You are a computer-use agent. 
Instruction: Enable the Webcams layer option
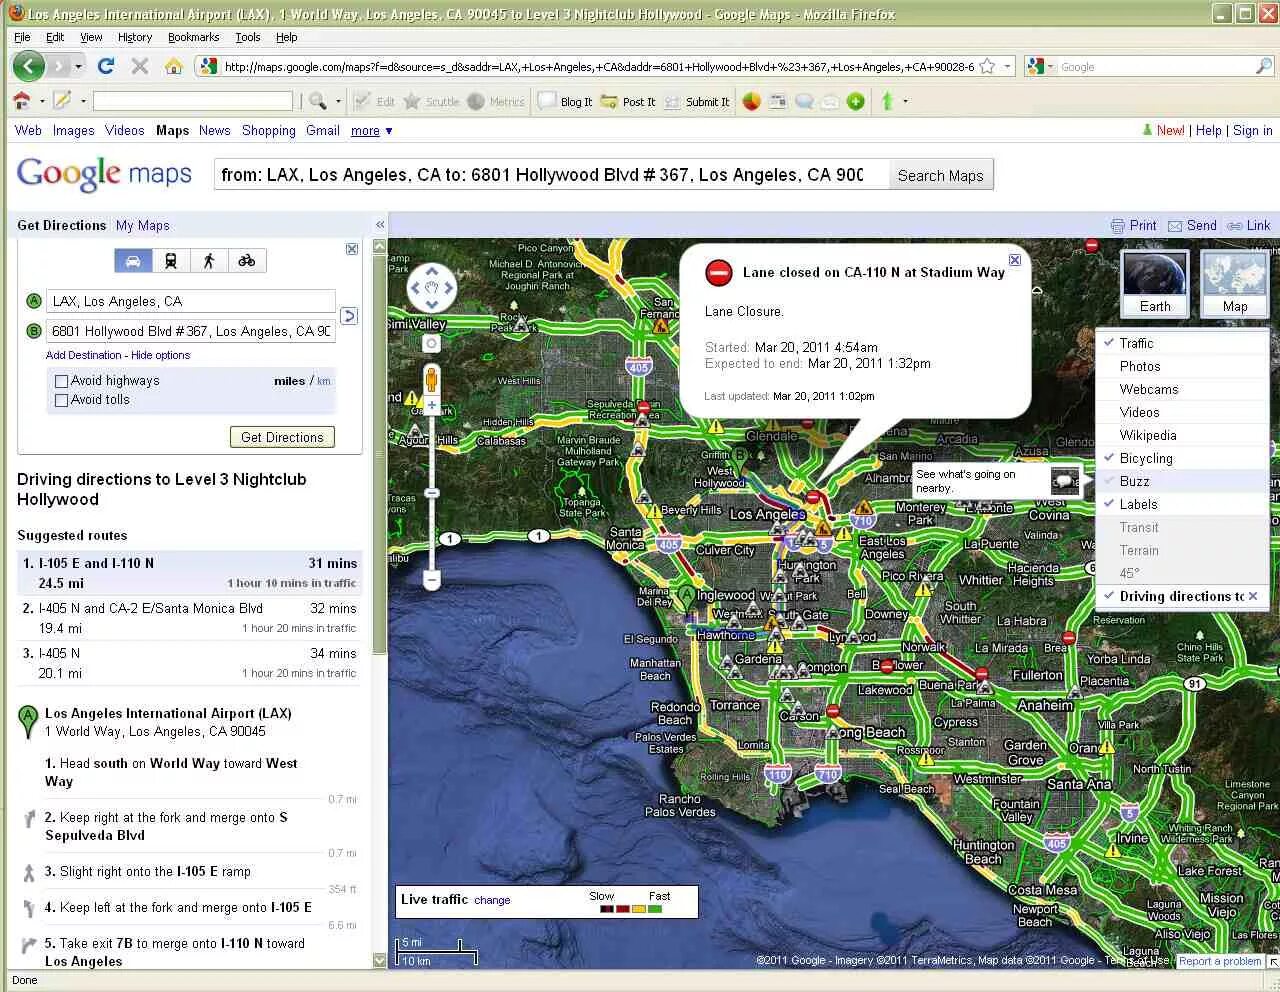[1182, 389]
